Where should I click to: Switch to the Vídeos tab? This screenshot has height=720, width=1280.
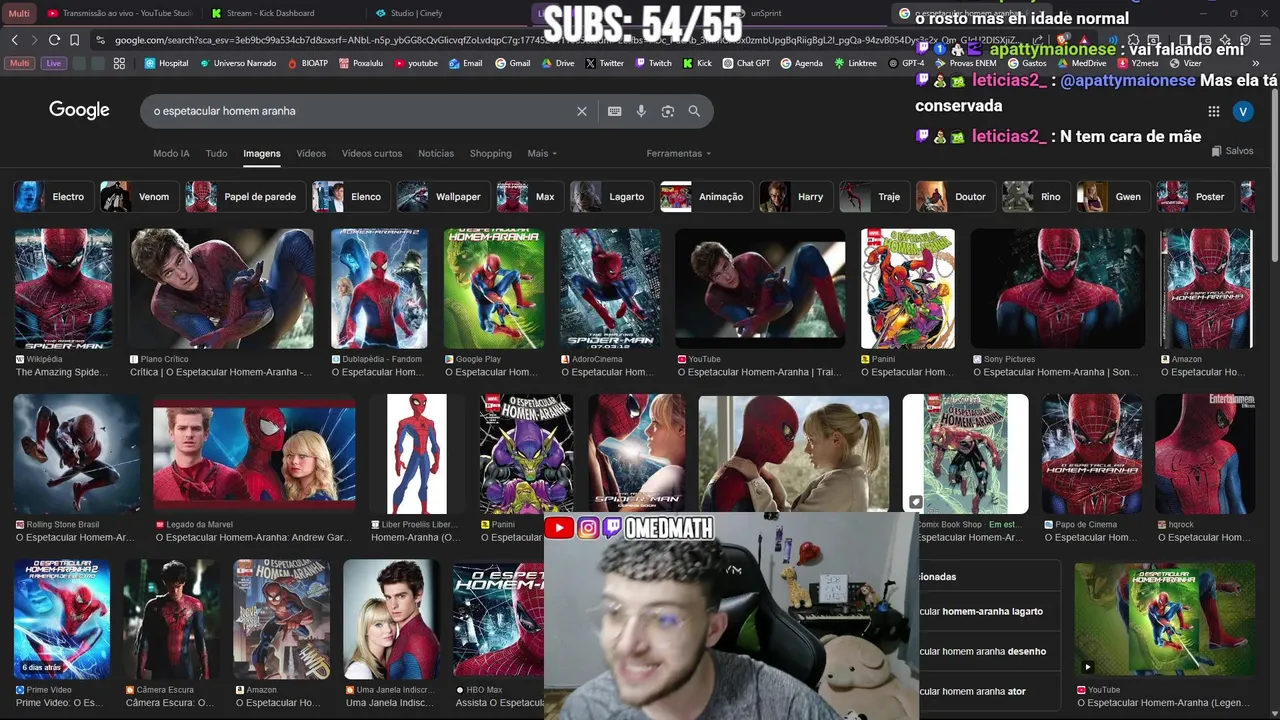[x=311, y=153]
